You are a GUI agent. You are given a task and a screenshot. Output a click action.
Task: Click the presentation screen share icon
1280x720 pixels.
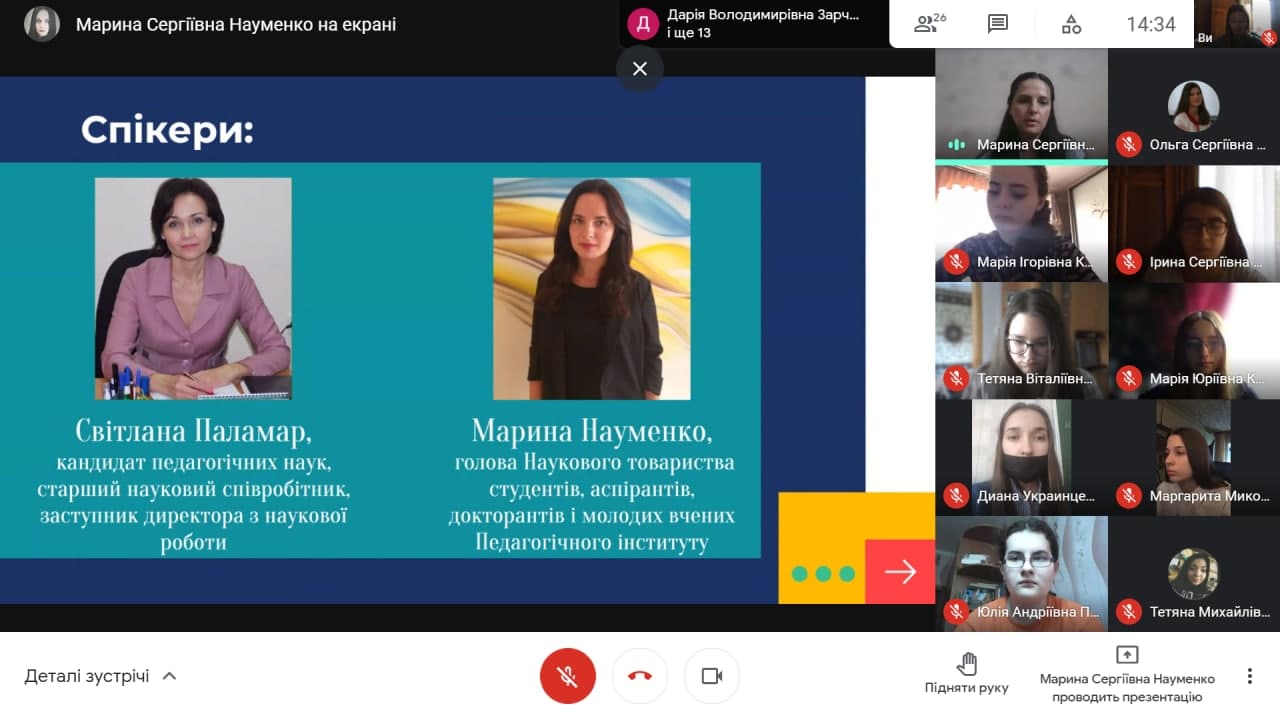point(1127,655)
